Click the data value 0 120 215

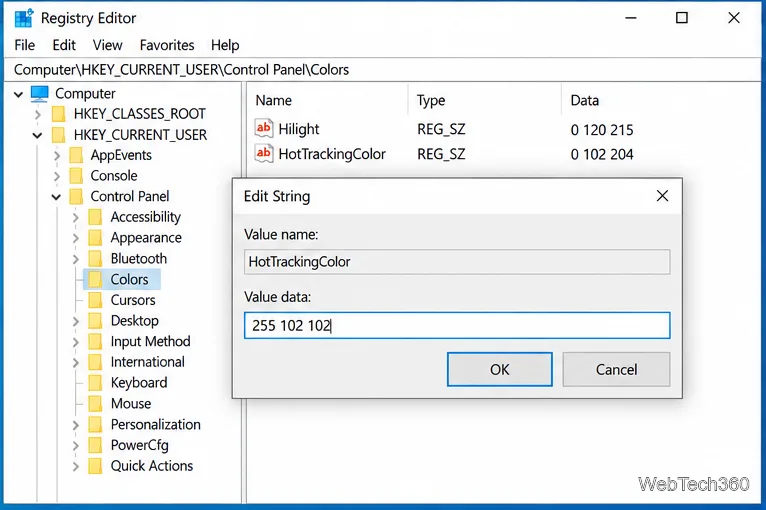click(602, 130)
